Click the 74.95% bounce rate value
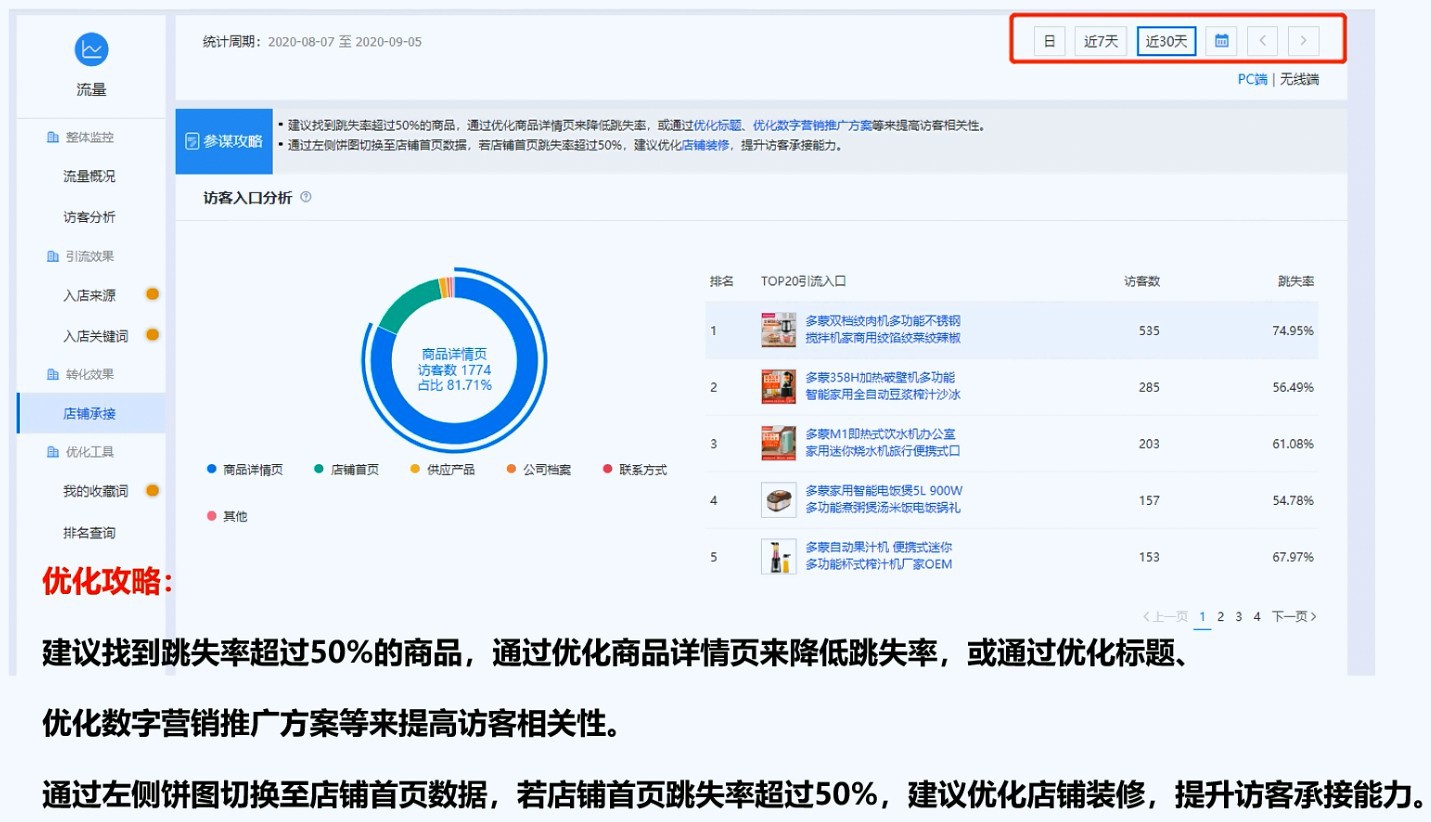 click(x=1293, y=331)
